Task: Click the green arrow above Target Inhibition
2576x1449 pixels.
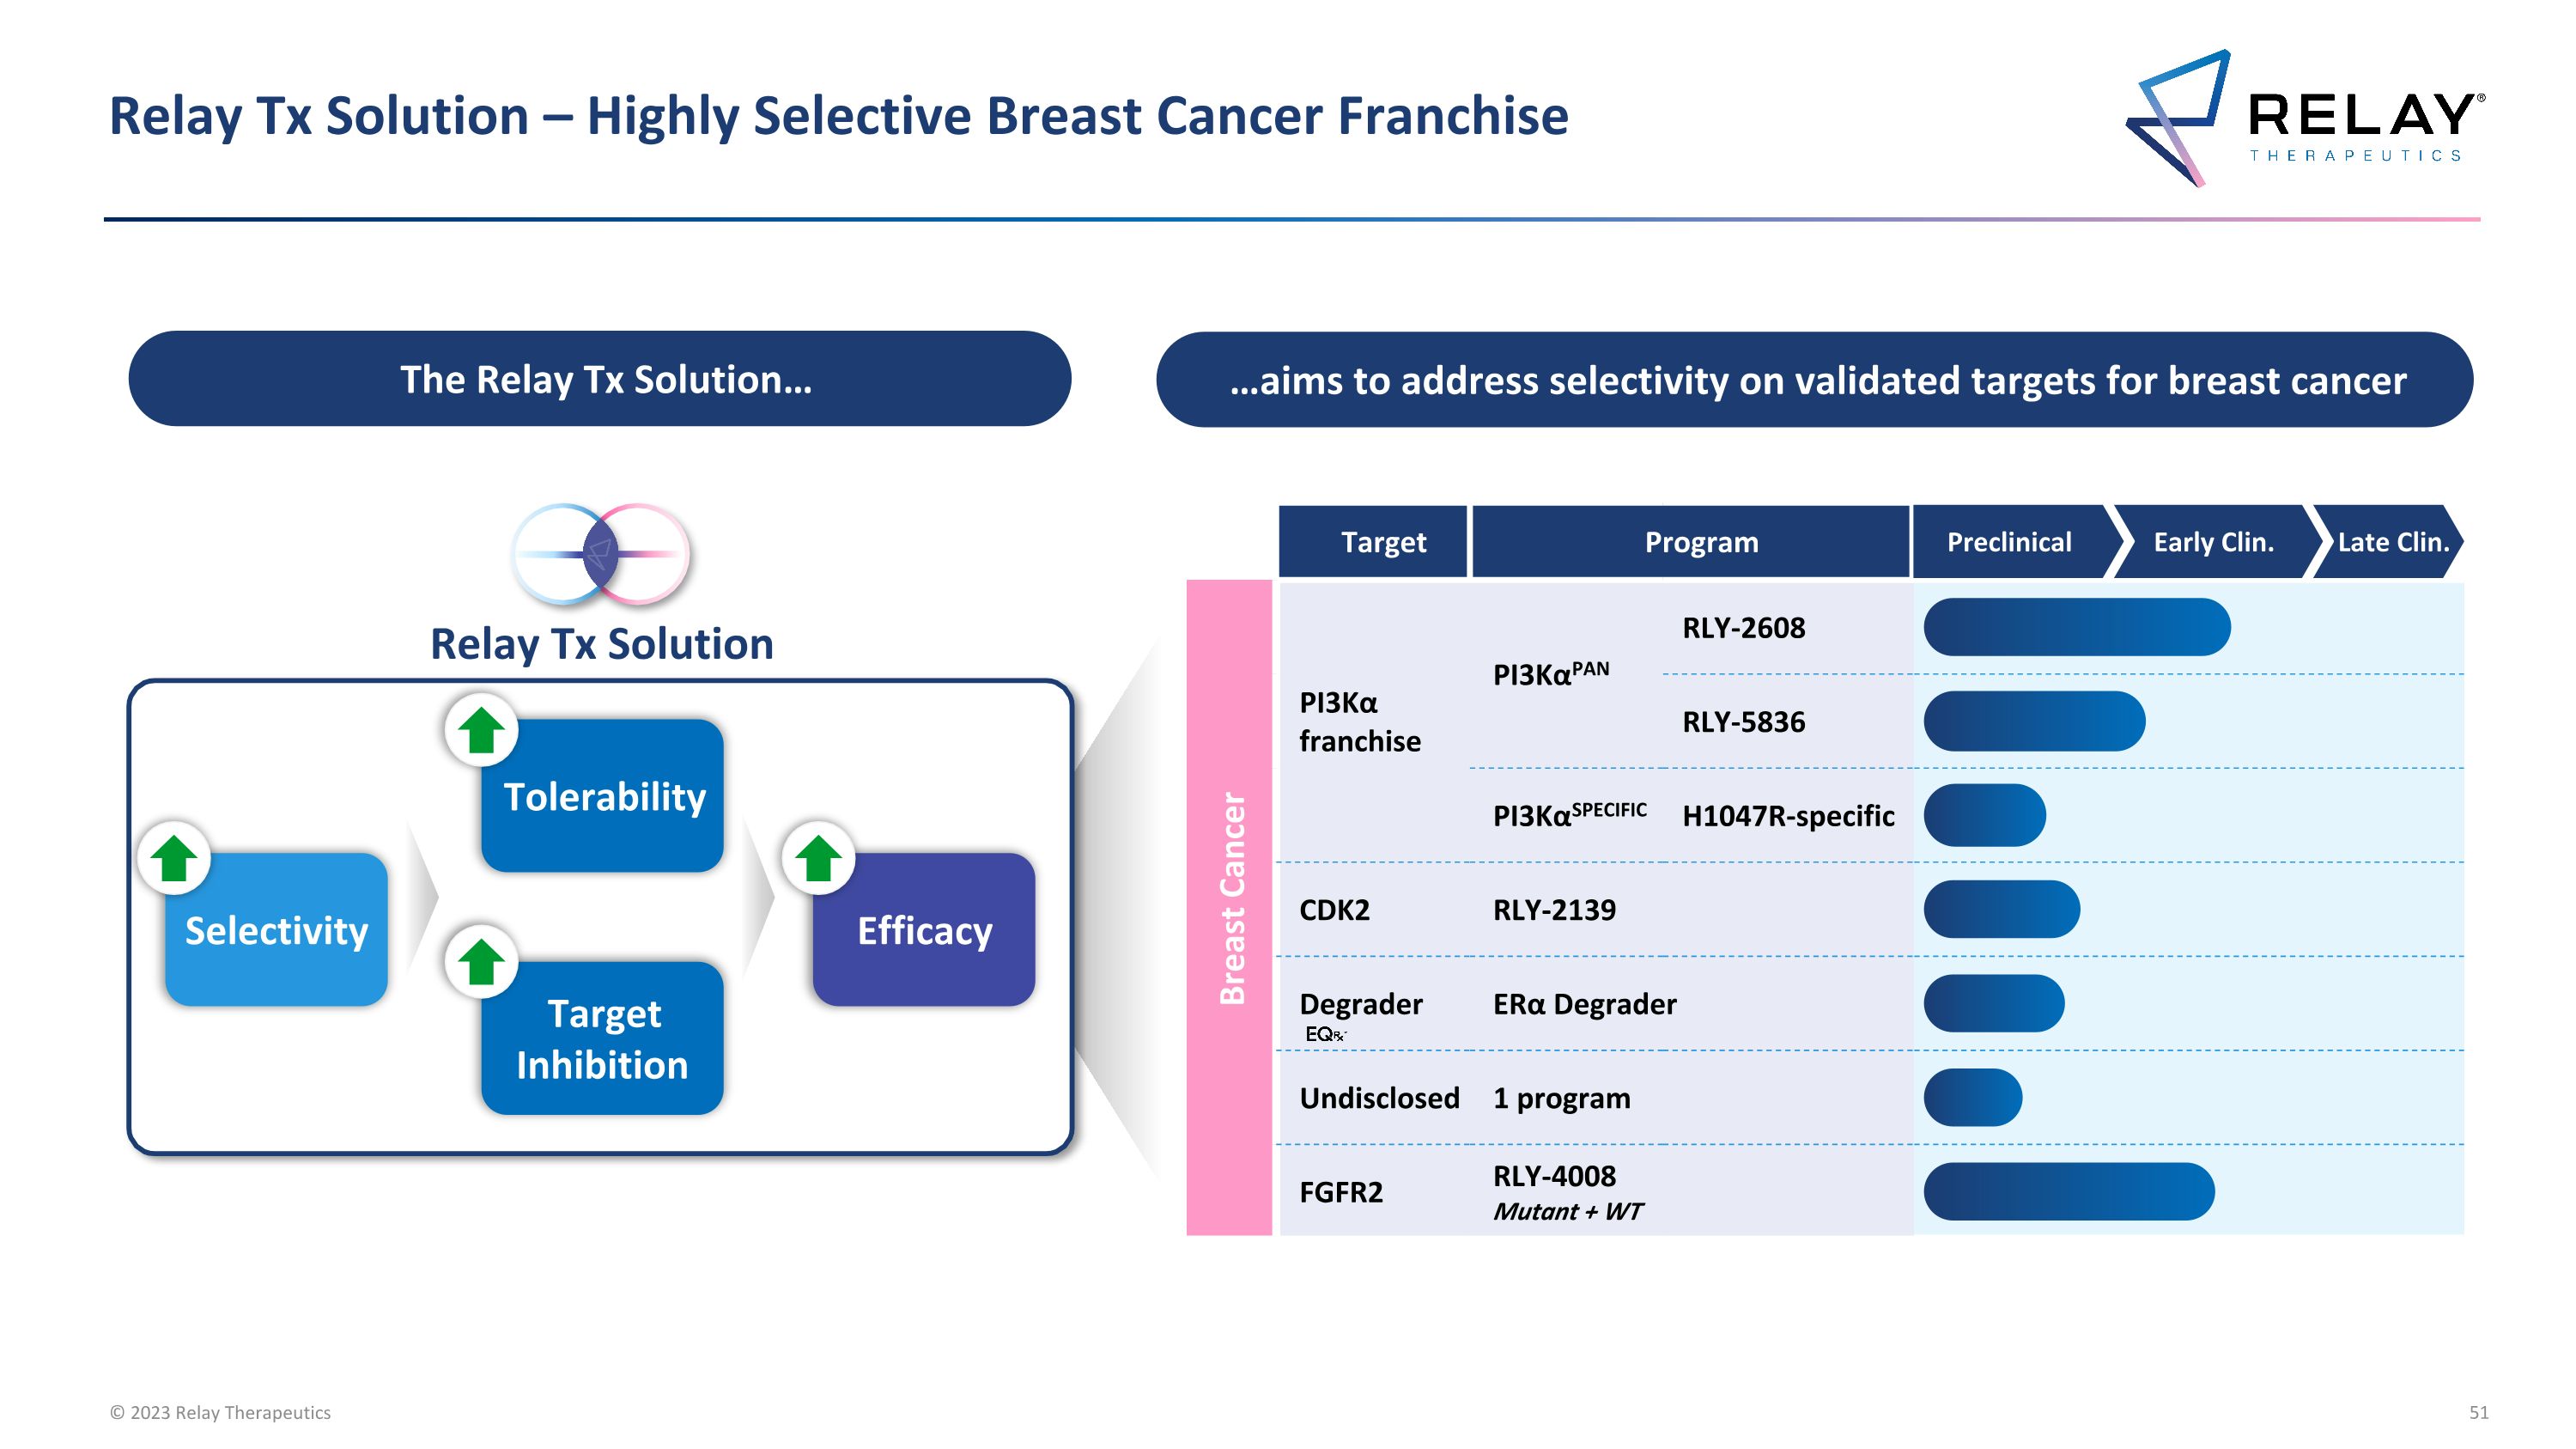Action: click(481, 962)
